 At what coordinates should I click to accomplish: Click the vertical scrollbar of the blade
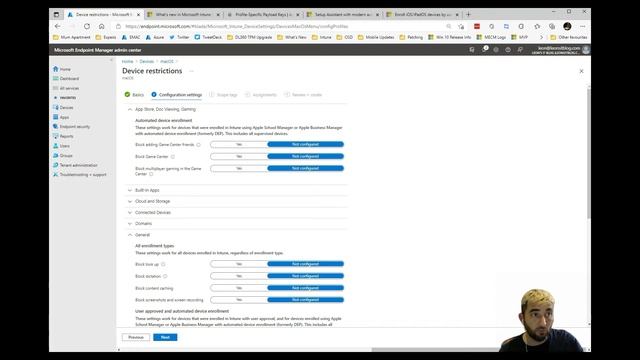(x=589, y=153)
